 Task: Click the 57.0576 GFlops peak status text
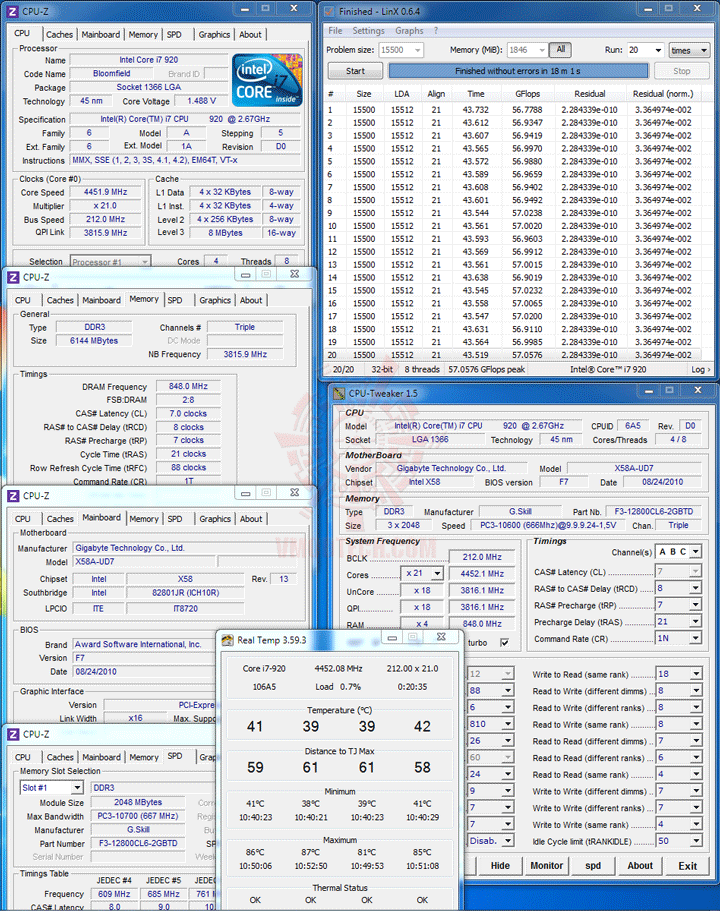pyautogui.click(x=486, y=370)
